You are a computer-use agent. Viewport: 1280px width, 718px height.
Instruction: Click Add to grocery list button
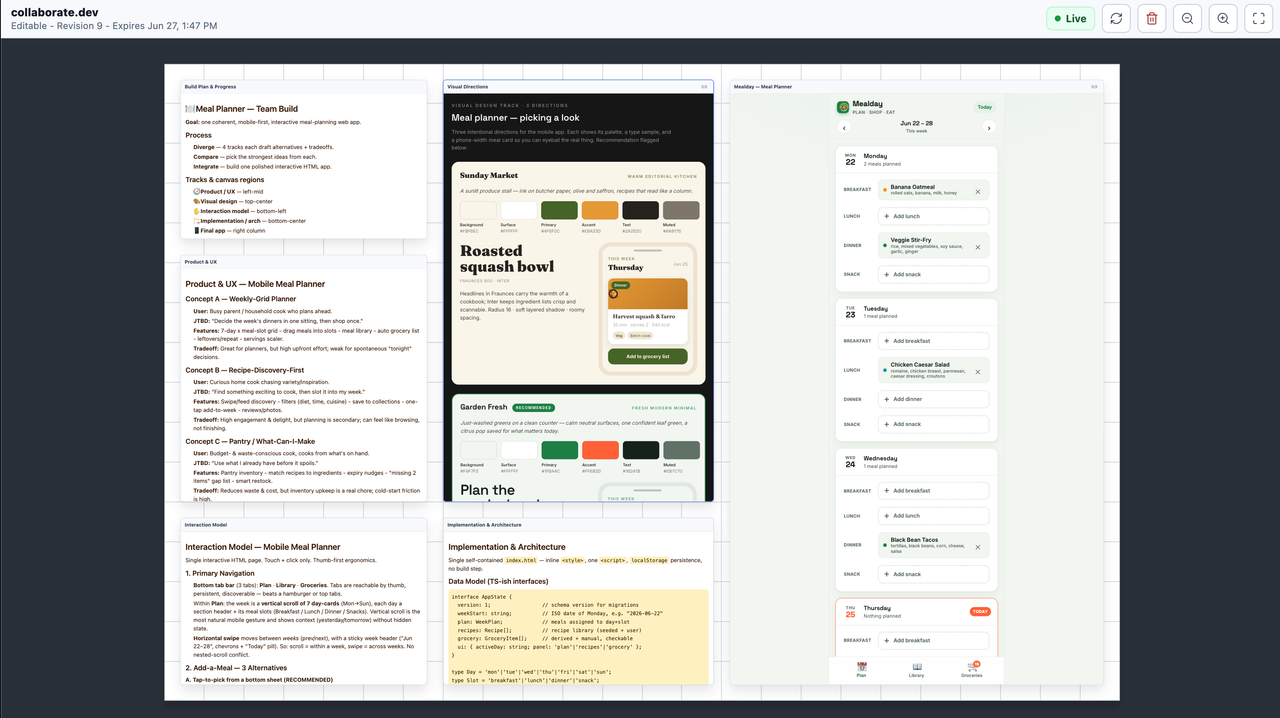pos(647,356)
